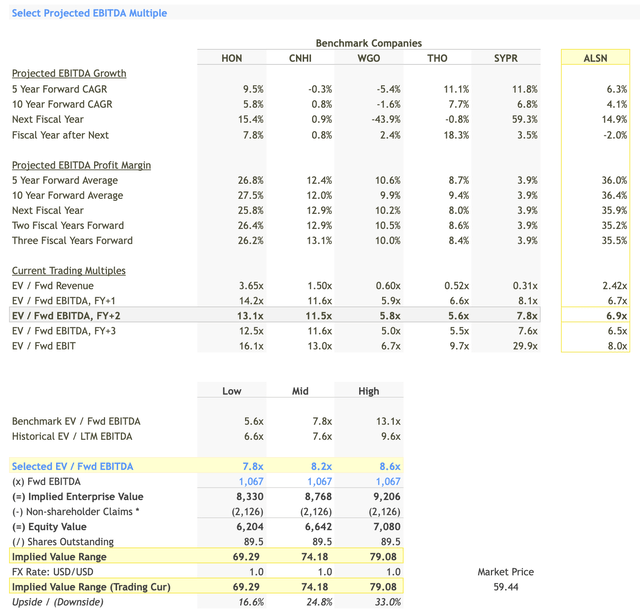Image resolution: width=640 pixels, height=610 pixels.
Task: Click SYPR EV / Fwd EBIT 29.9x
Action: 525,346
